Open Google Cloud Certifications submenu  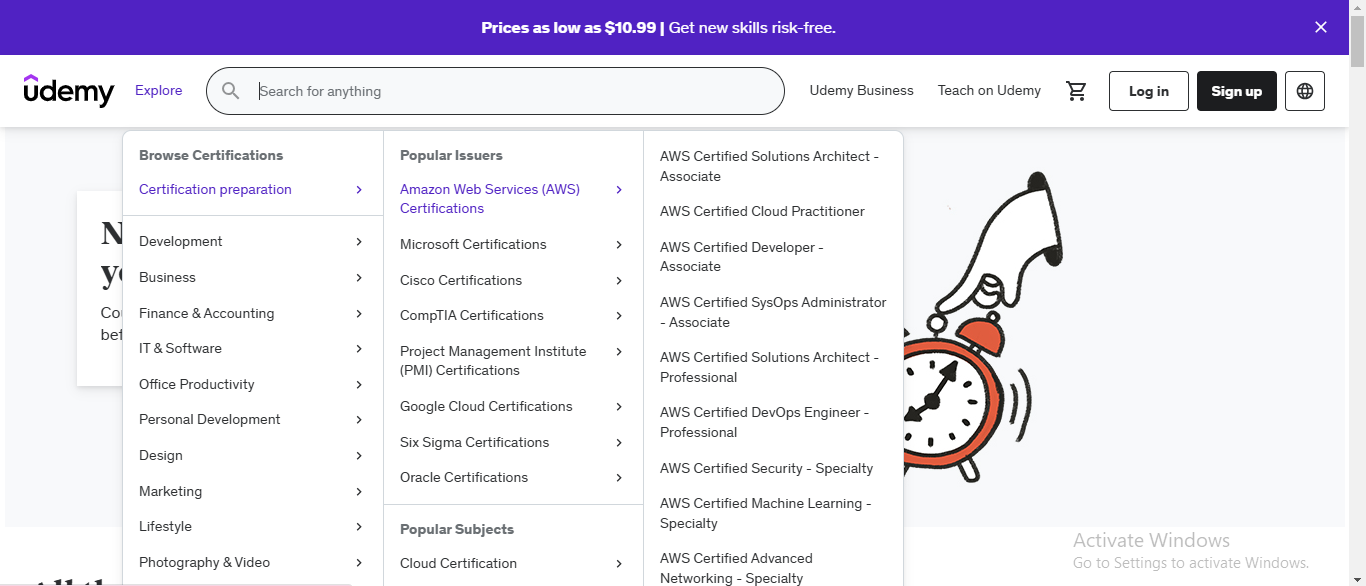513,407
